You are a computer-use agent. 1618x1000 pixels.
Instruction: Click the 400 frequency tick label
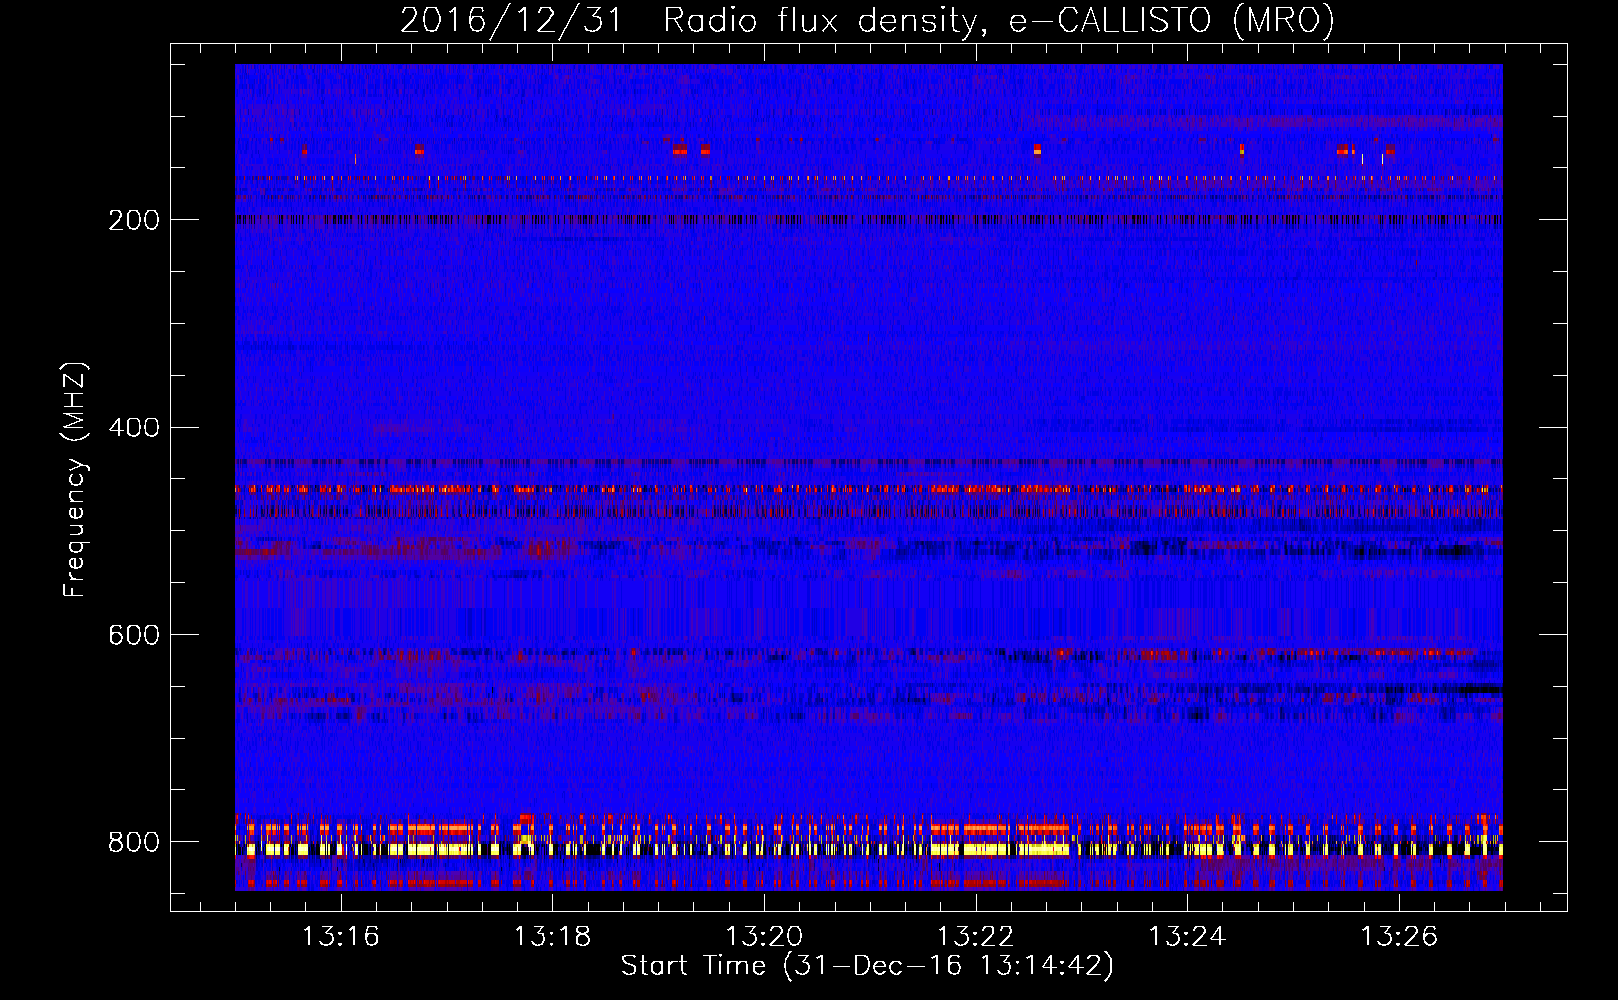pos(134,428)
